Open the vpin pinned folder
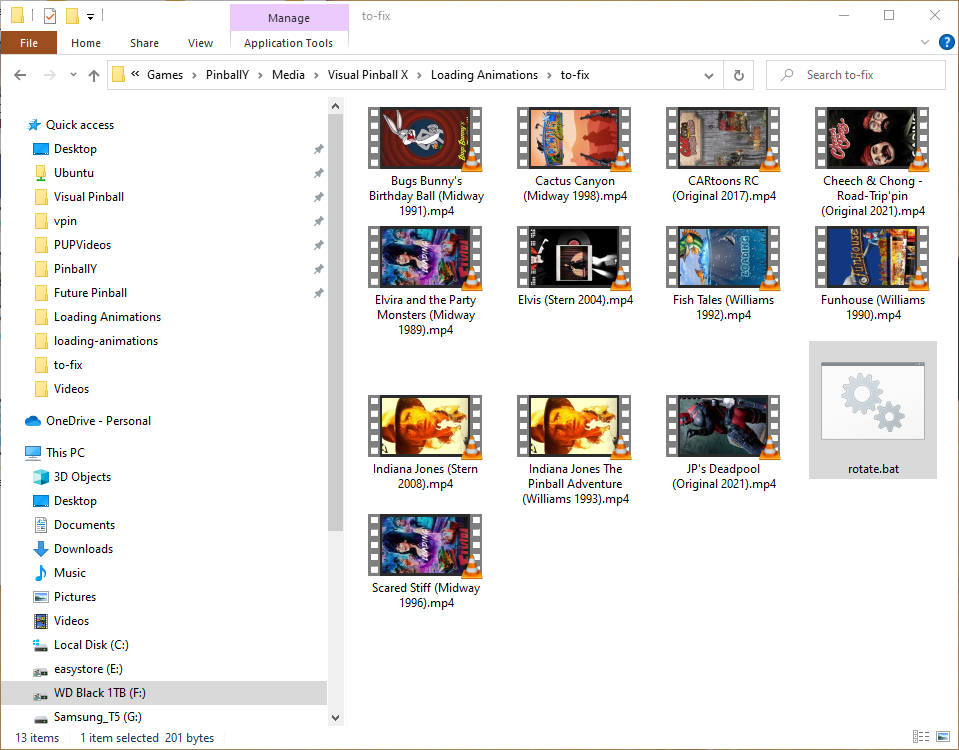959x750 pixels. 65,221
